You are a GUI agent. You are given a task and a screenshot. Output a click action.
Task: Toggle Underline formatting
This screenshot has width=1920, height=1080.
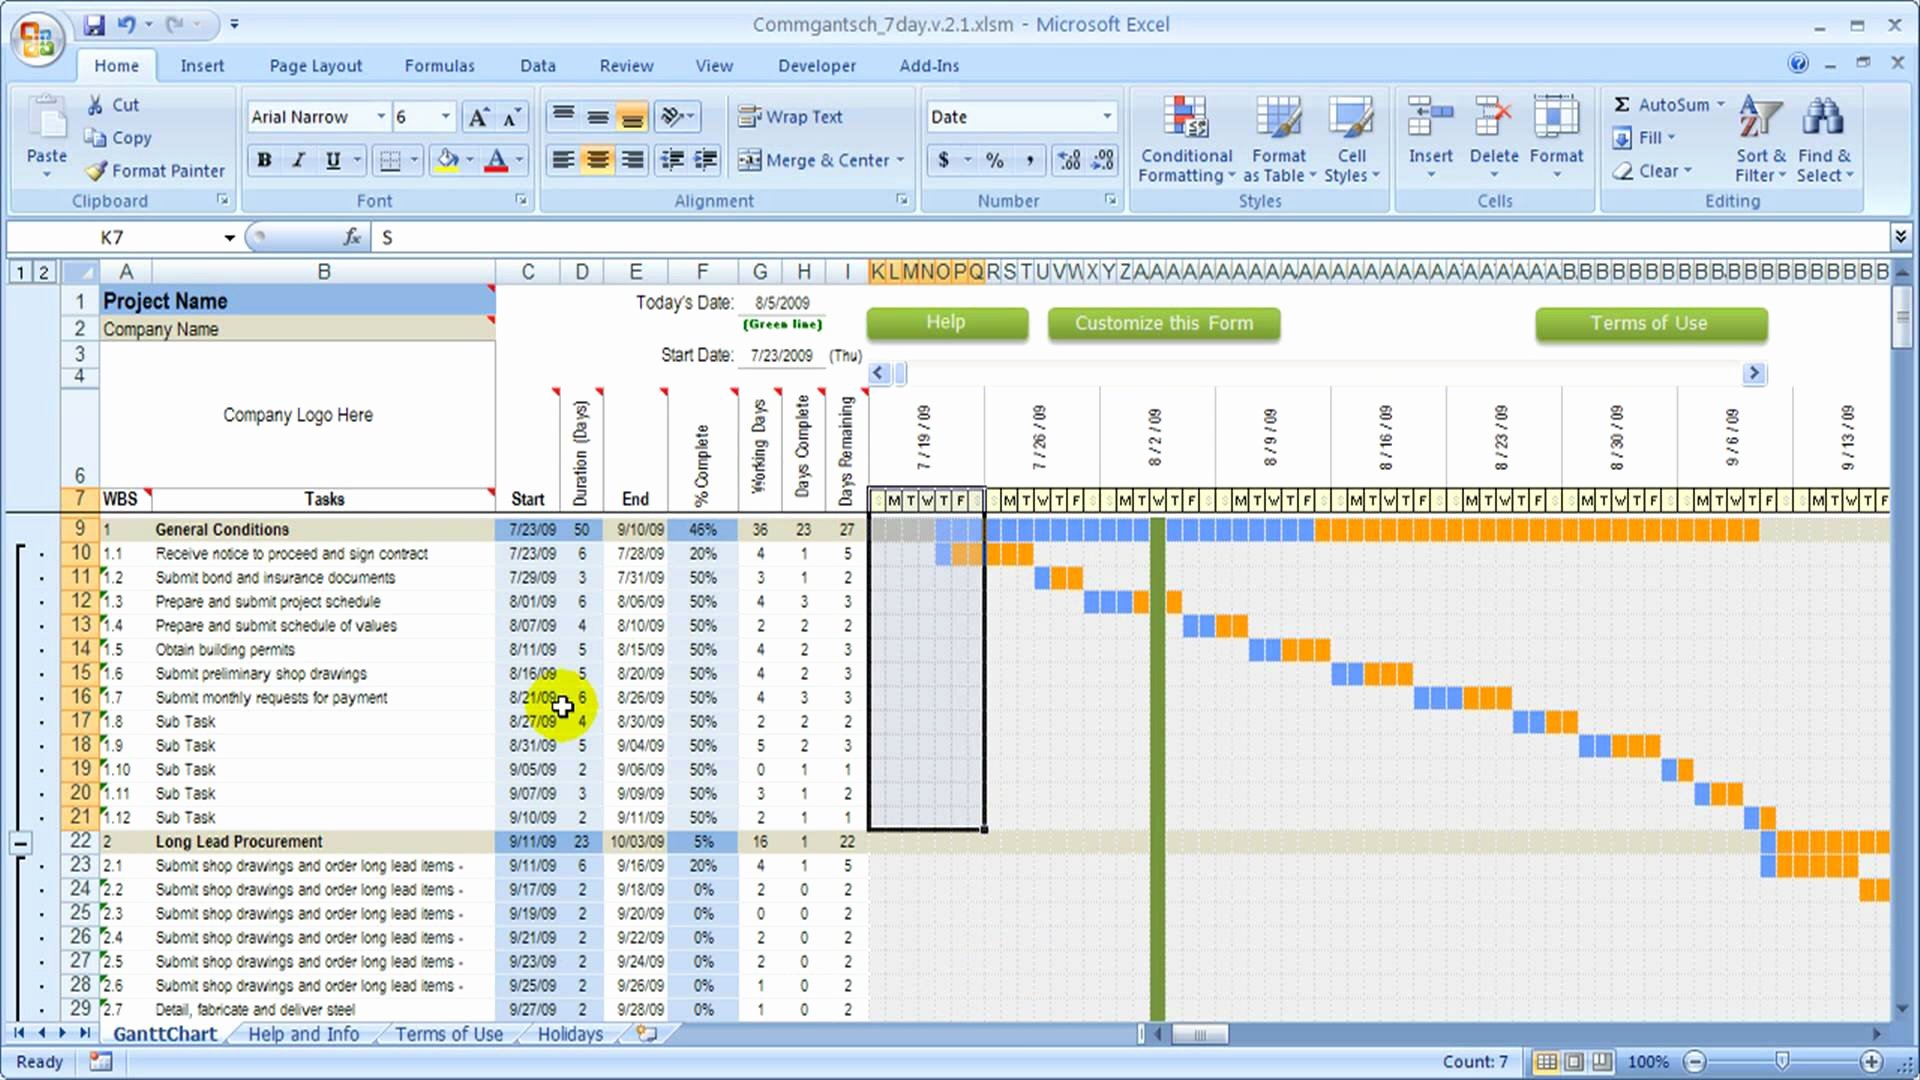332,160
